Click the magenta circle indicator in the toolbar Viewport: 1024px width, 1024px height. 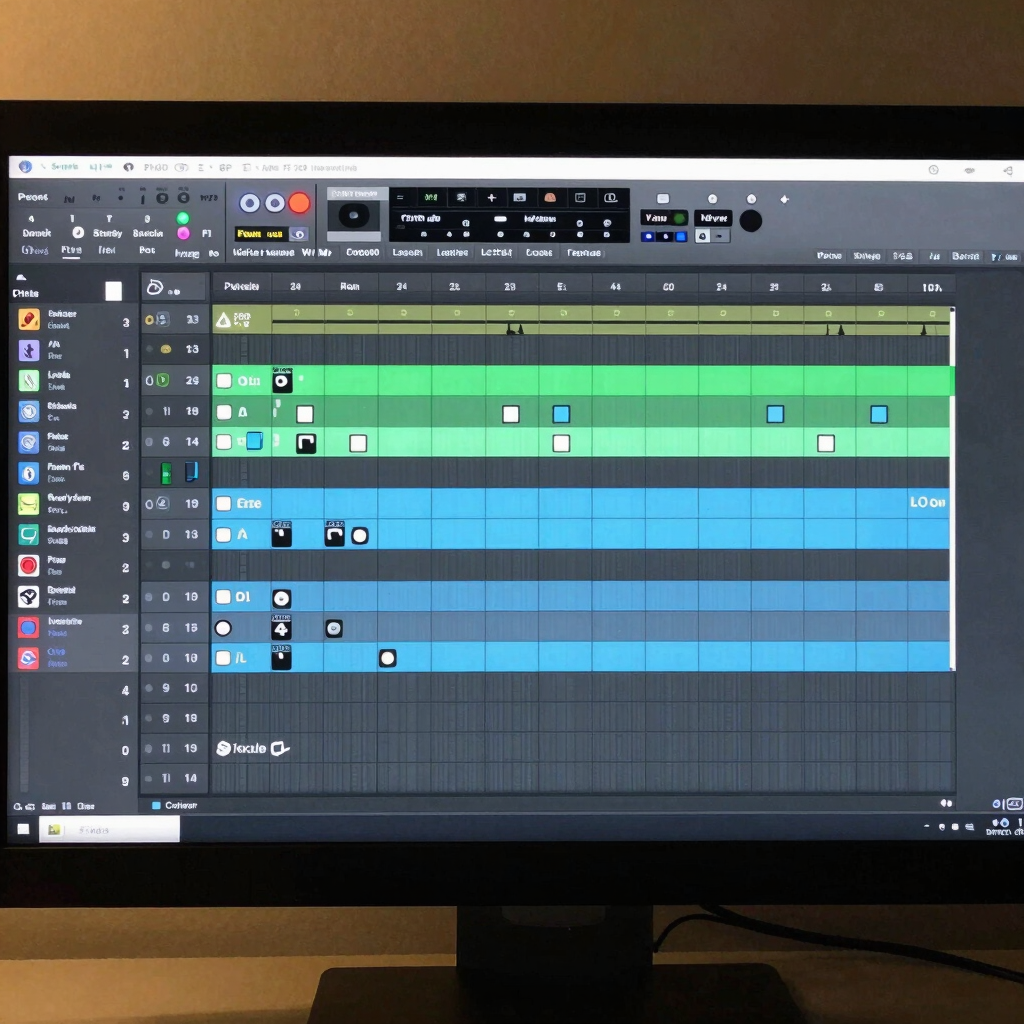point(184,233)
